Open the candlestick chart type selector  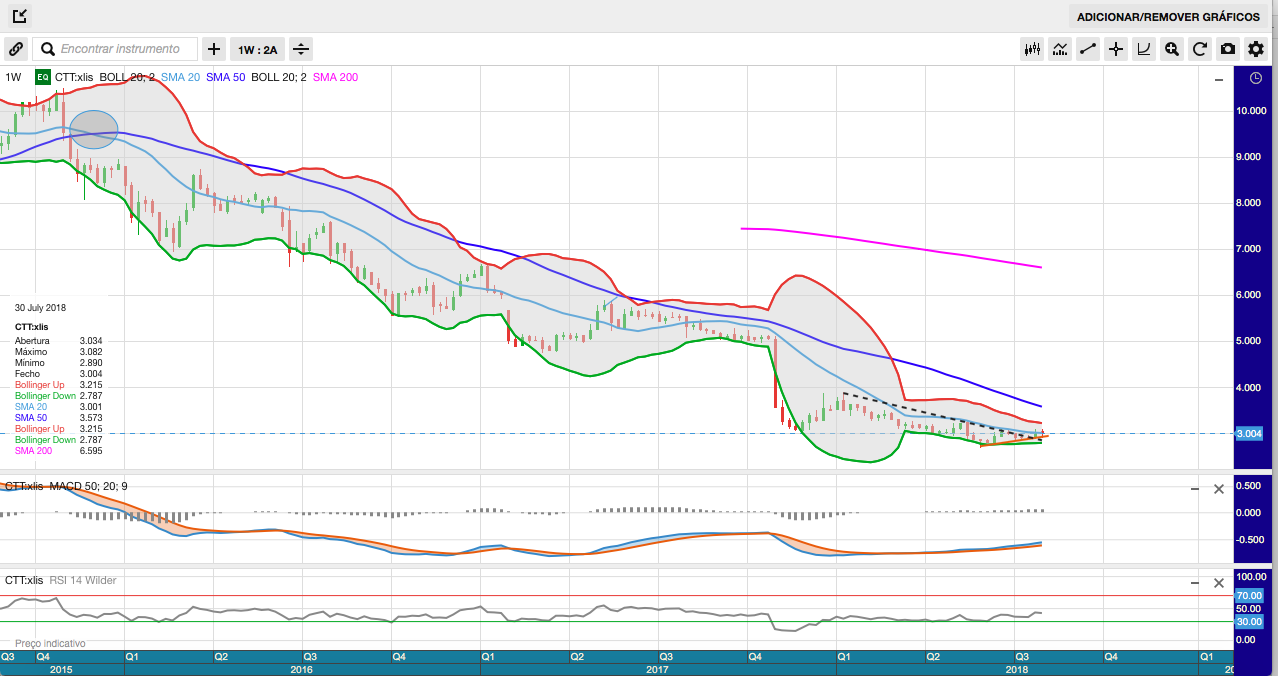[x=1033, y=49]
